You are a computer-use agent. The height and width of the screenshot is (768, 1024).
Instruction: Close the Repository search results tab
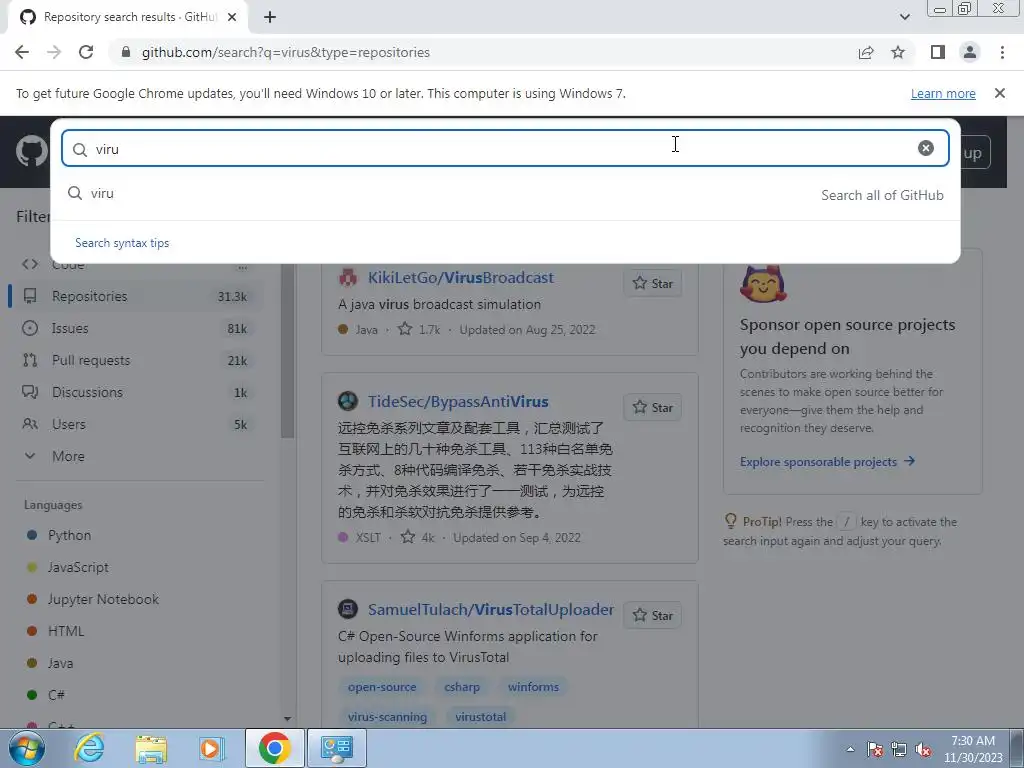pyautogui.click(x=232, y=17)
